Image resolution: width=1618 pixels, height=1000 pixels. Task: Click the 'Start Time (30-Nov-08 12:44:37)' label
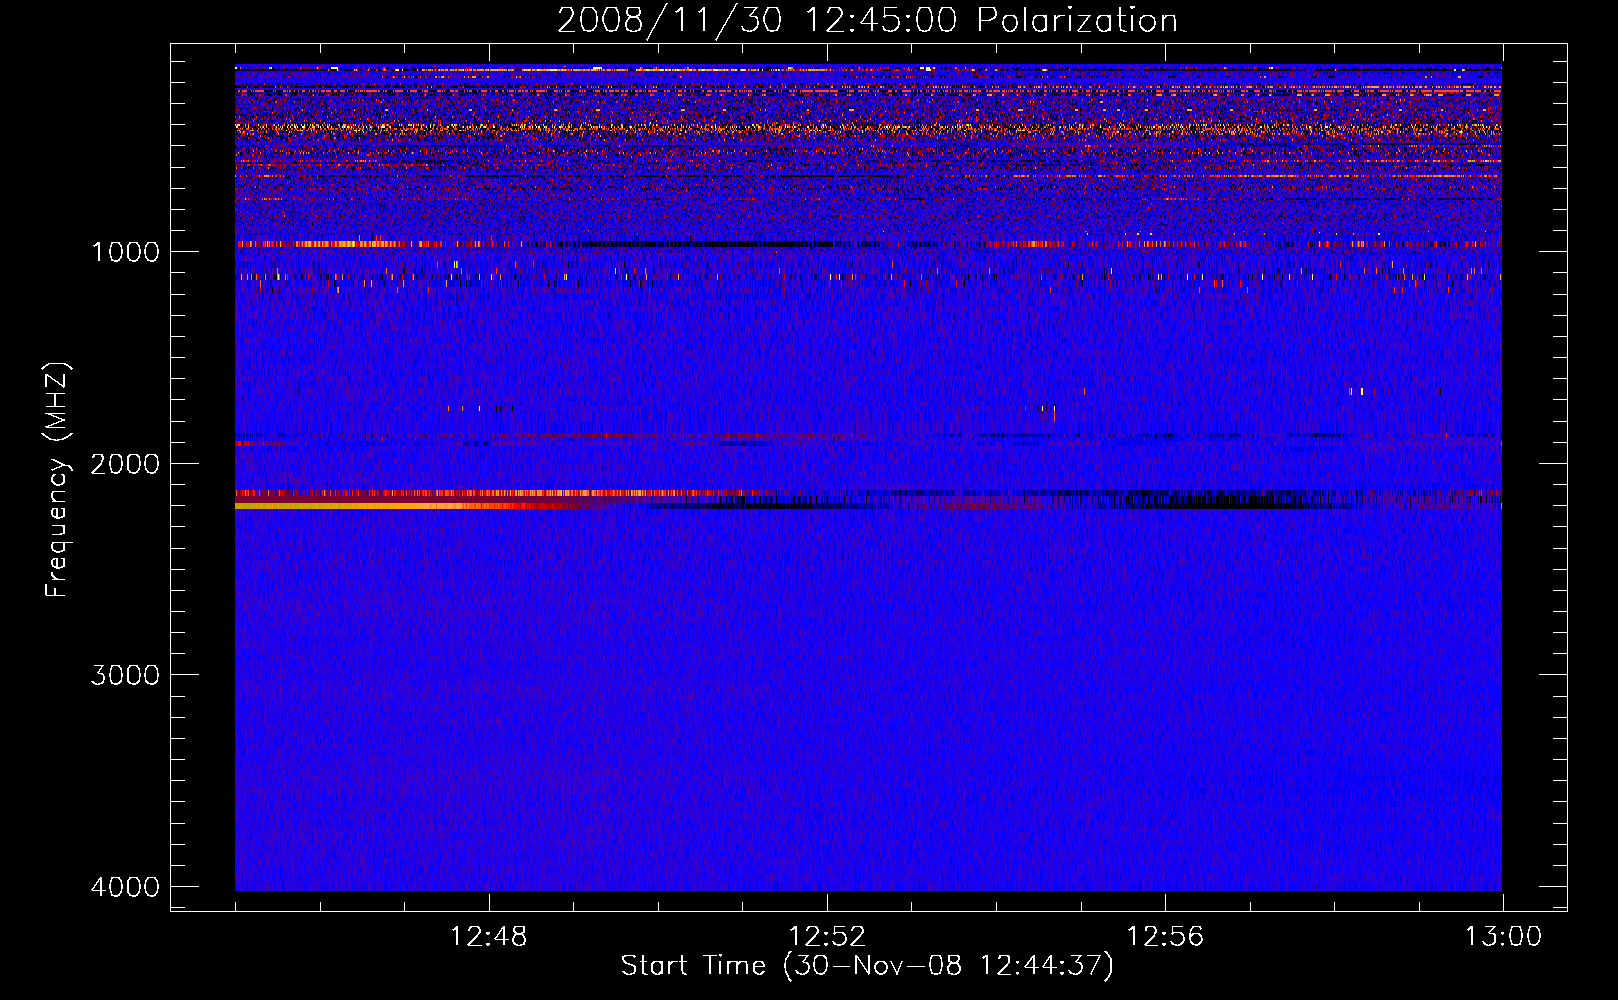tap(867, 966)
